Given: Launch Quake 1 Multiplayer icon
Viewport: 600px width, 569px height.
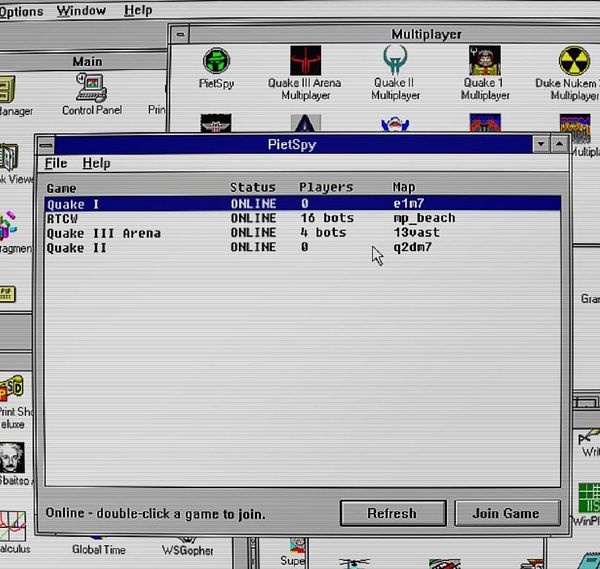Looking at the screenshot, I should pos(485,61).
